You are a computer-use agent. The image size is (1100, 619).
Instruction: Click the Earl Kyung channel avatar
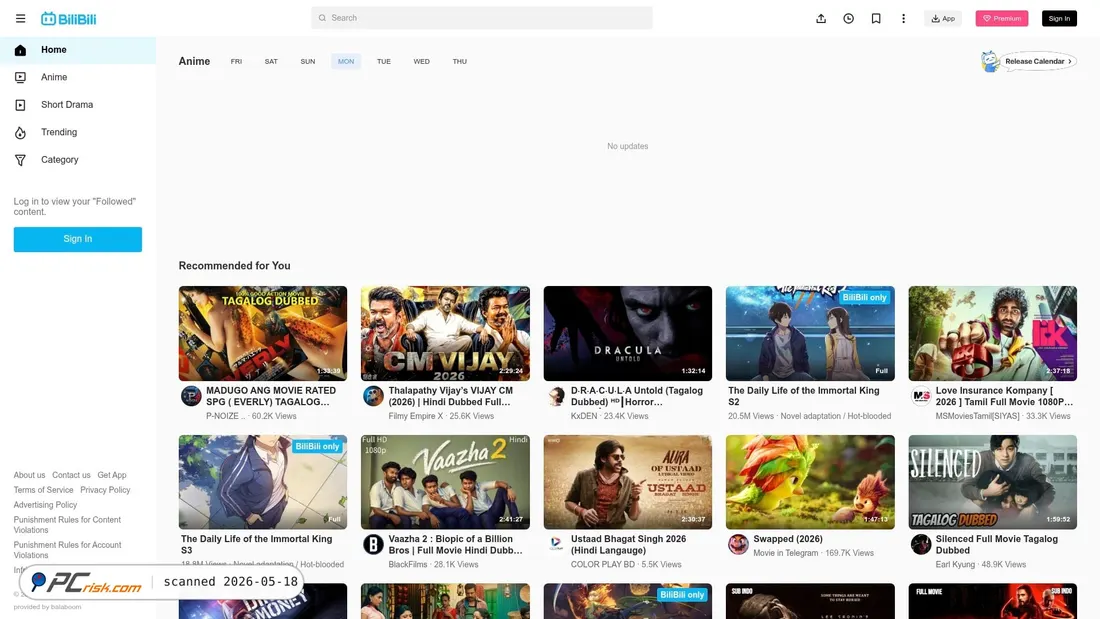click(921, 545)
